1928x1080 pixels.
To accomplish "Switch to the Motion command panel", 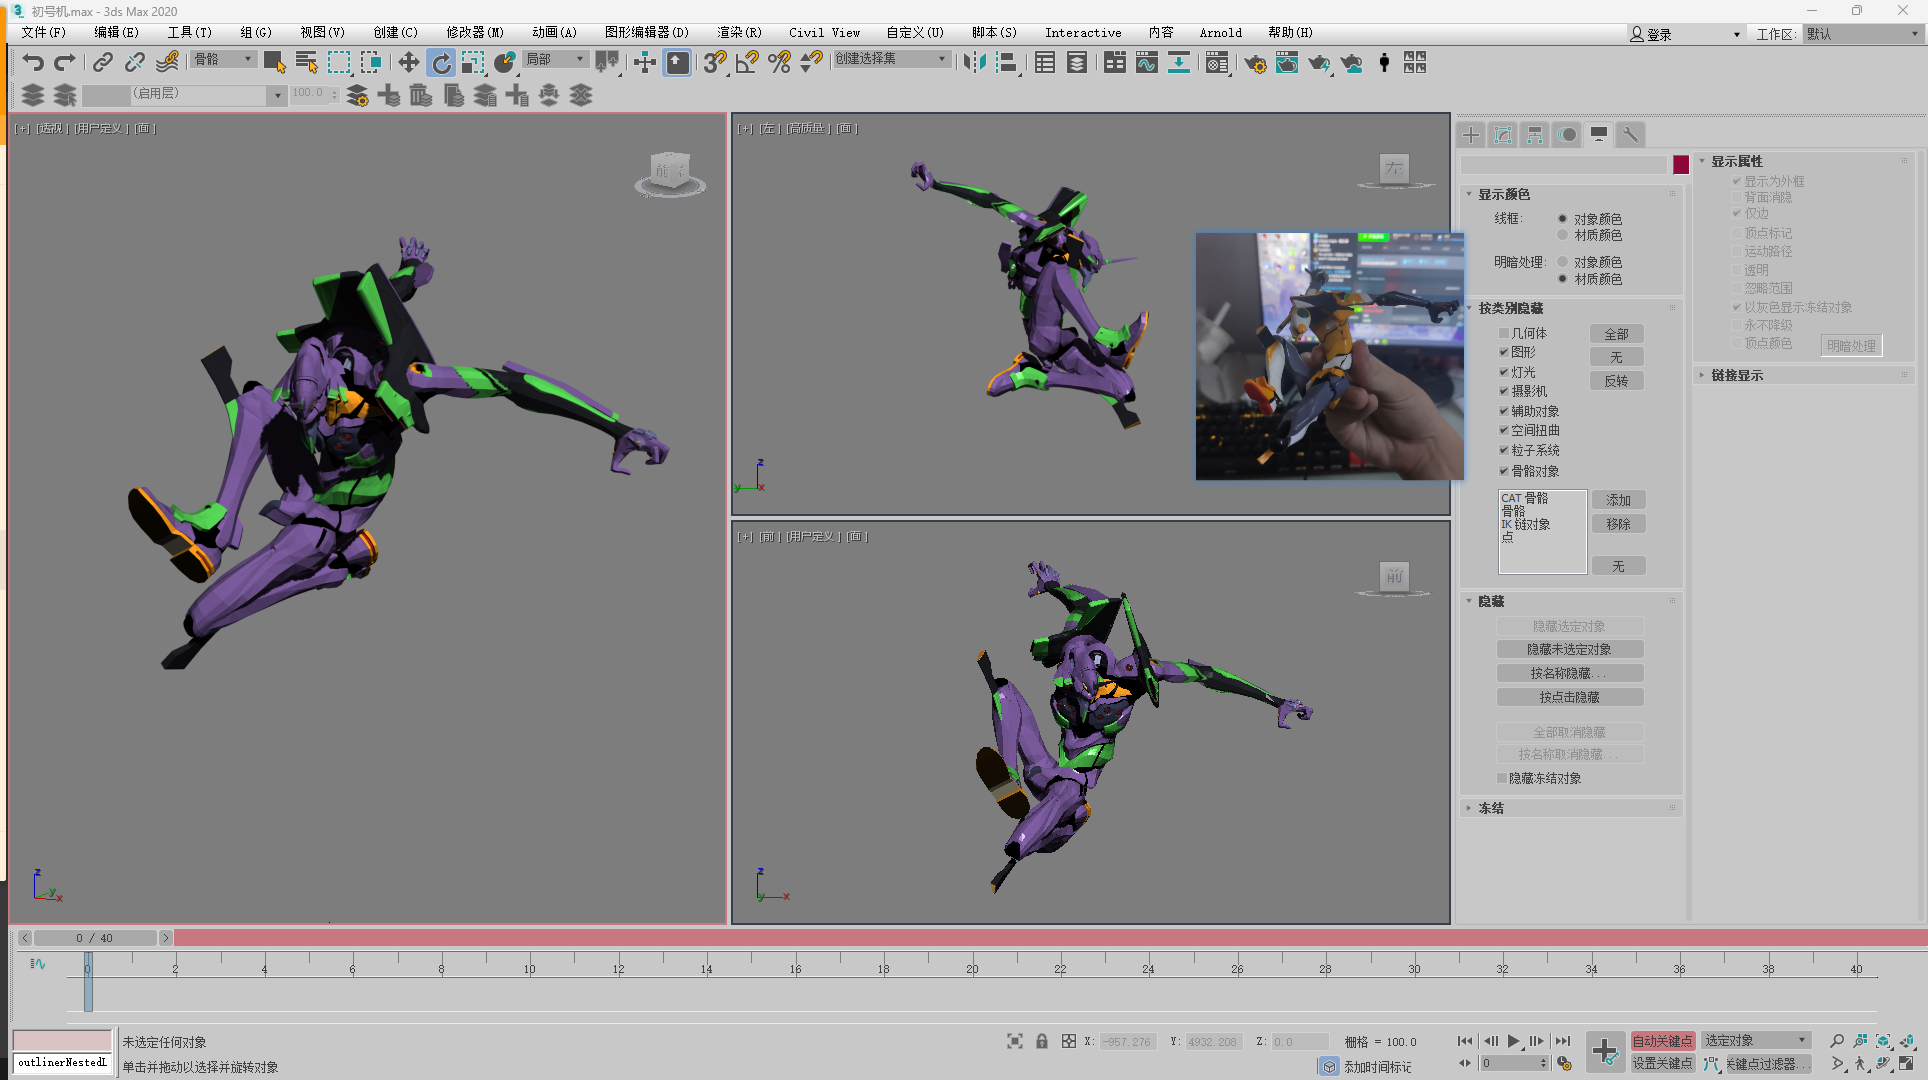I will click(x=1567, y=135).
